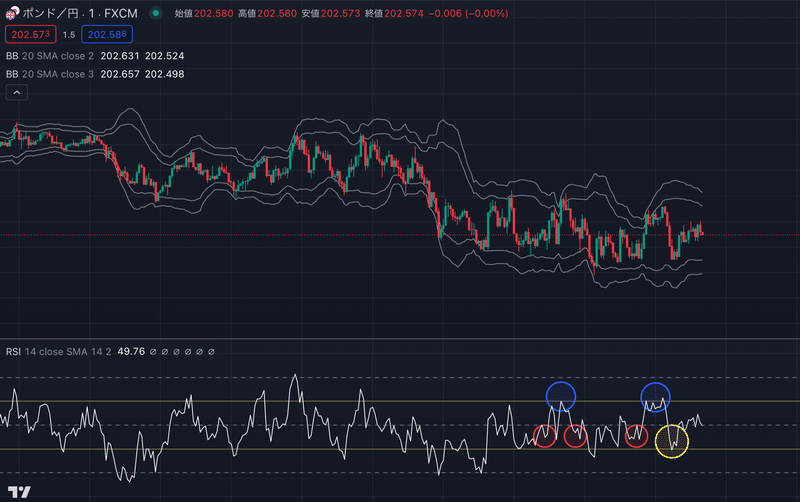Click BB close 2 upper band value 202.631
Screen dimensions: 800x502
(120, 56)
